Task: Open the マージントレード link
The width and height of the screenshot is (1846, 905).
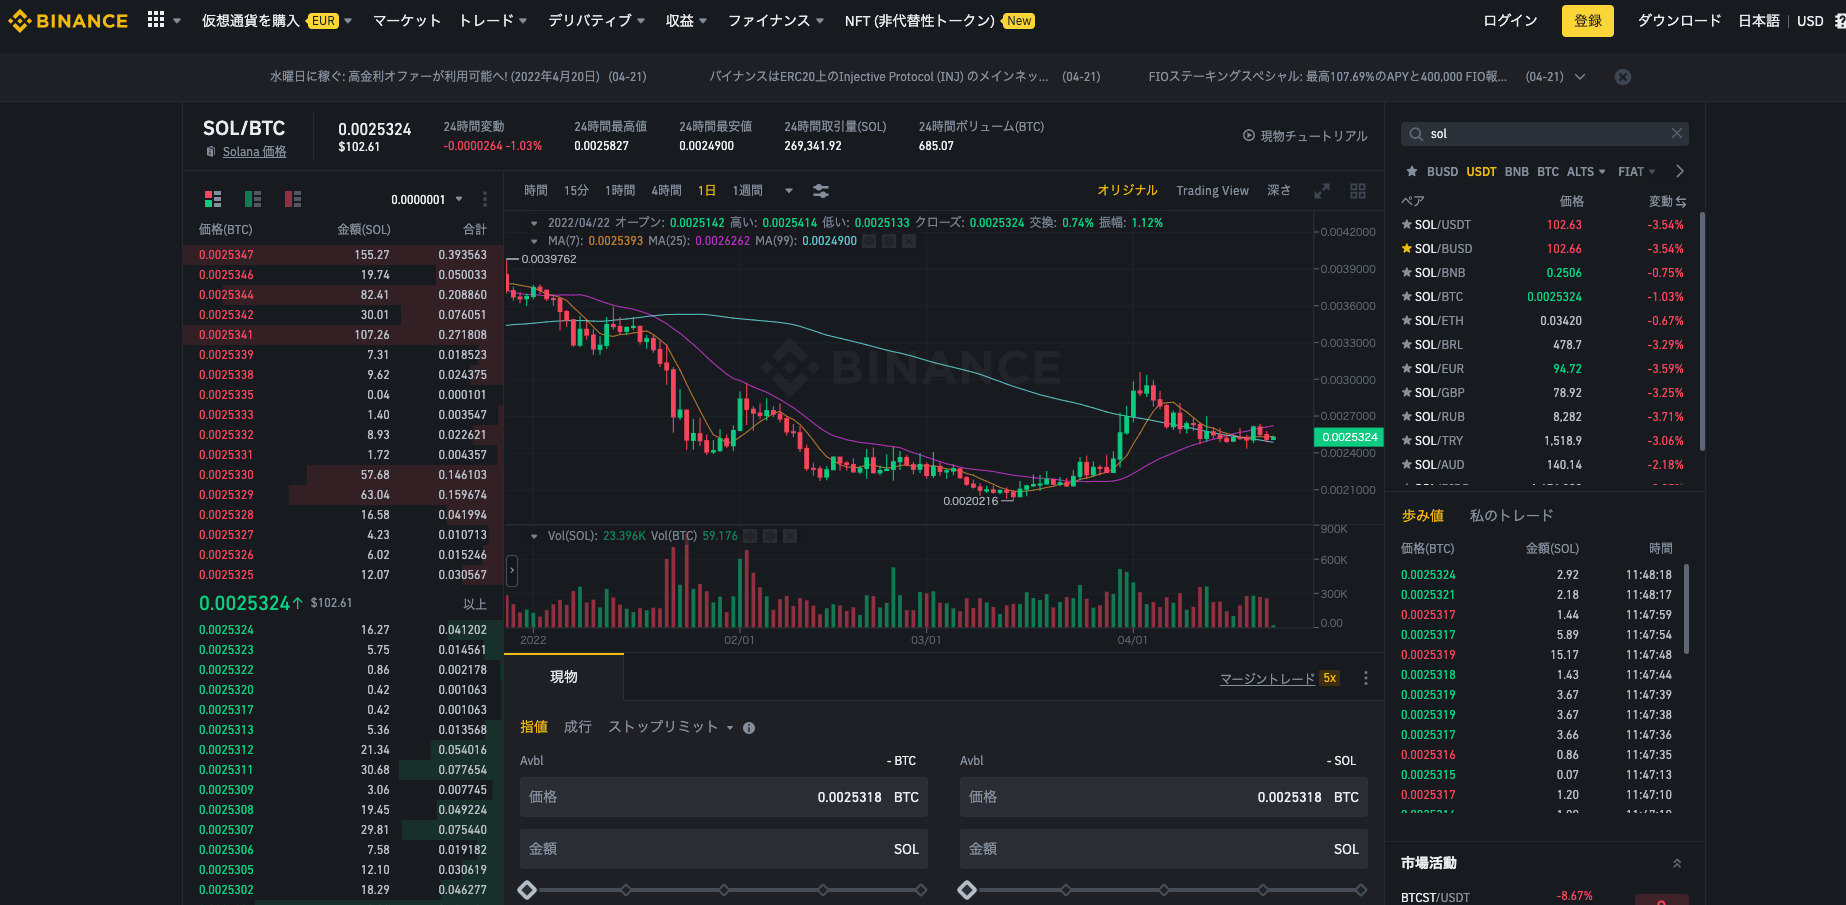Action: tap(1267, 679)
